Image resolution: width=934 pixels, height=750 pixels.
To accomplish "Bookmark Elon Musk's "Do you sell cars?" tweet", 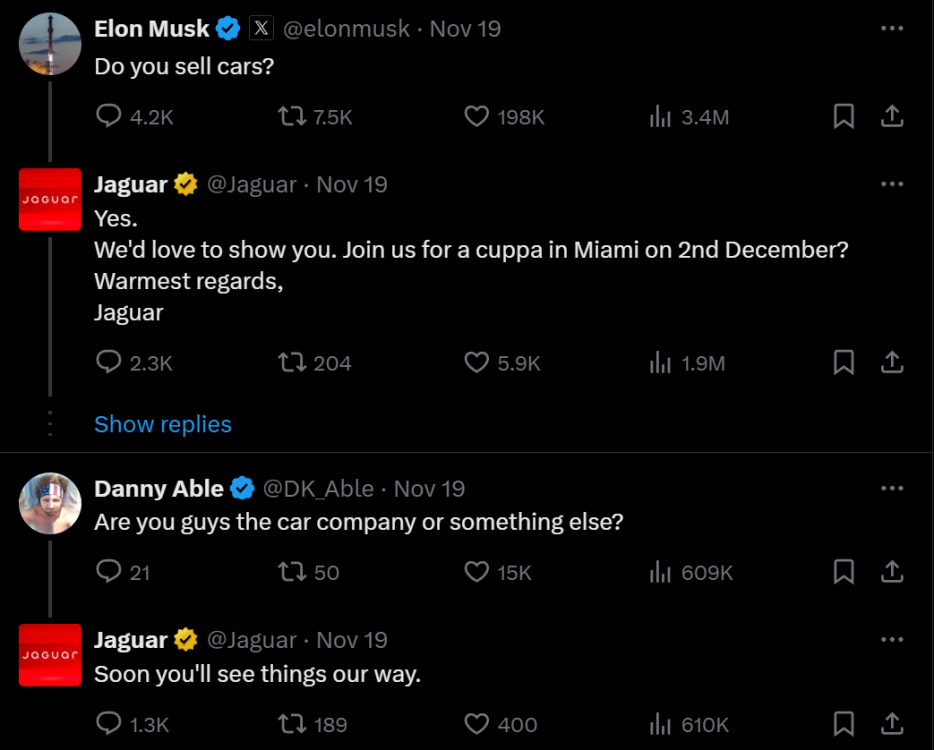I will [x=844, y=117].
